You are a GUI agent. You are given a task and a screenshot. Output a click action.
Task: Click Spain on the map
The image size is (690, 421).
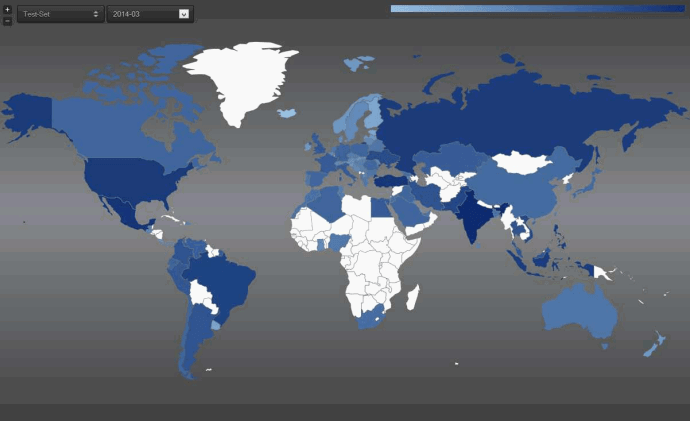point(316,178)
